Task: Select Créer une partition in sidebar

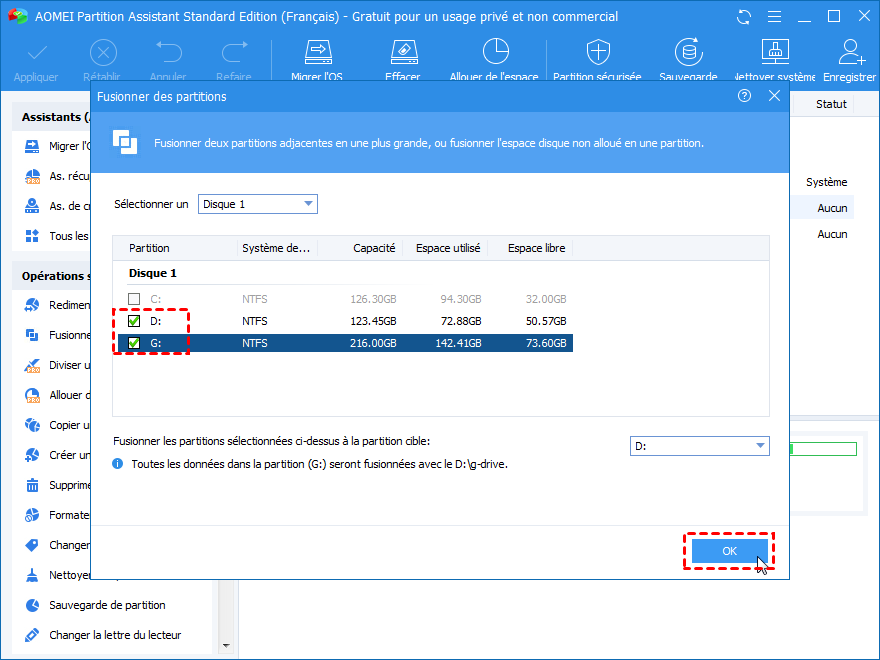Action: (x=57, y=455)
